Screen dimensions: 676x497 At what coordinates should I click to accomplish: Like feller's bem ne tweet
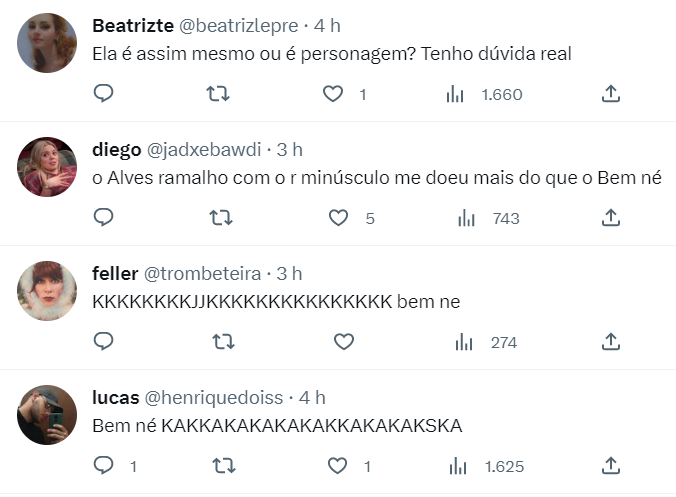[x=344, y=342]
